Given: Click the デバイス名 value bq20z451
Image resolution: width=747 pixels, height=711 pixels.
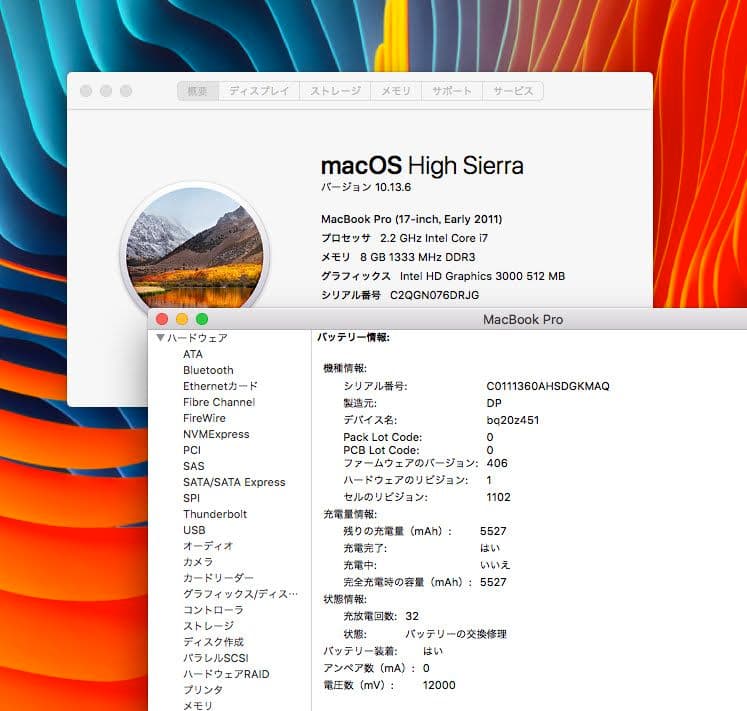Looking at the screenshot, I should pos(513,420).
